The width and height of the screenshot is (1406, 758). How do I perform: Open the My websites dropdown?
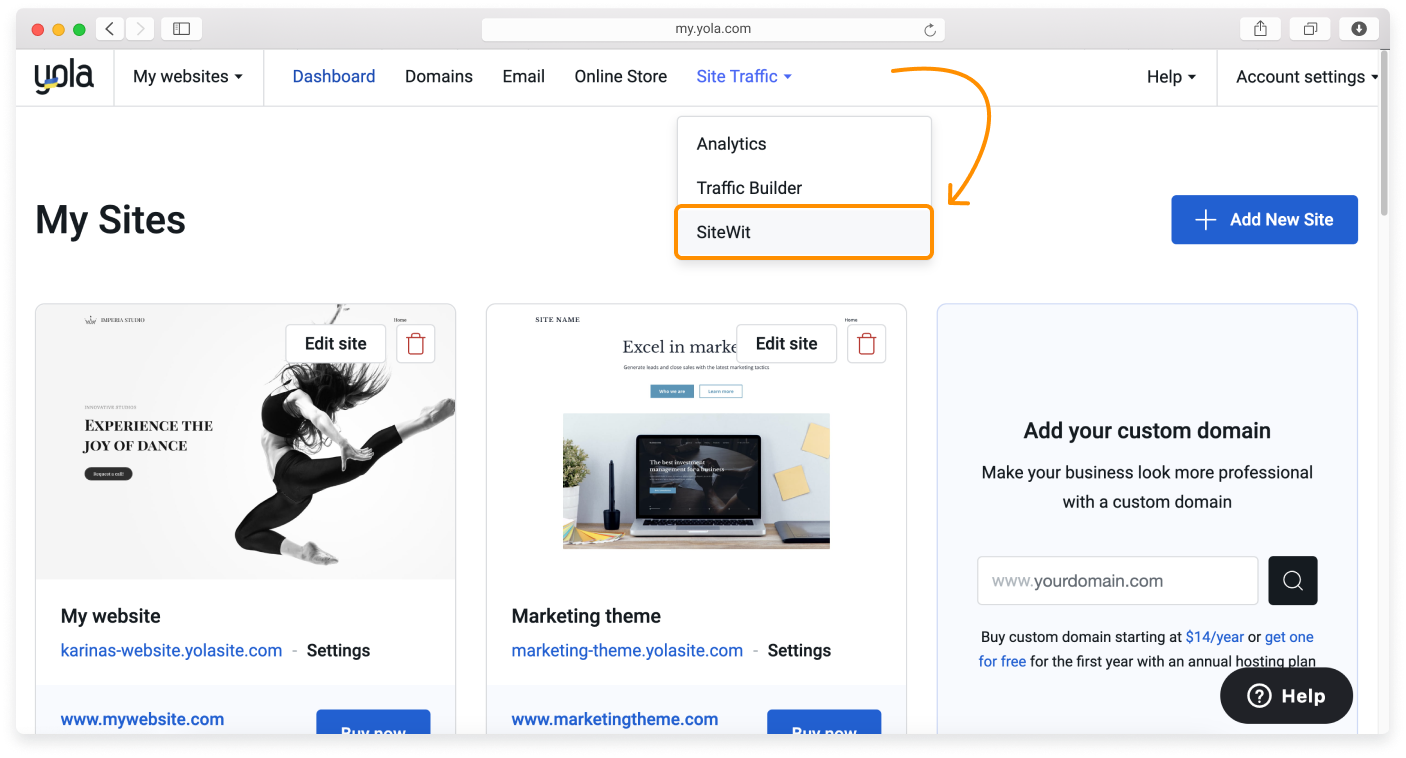click(x=188, y=76)
